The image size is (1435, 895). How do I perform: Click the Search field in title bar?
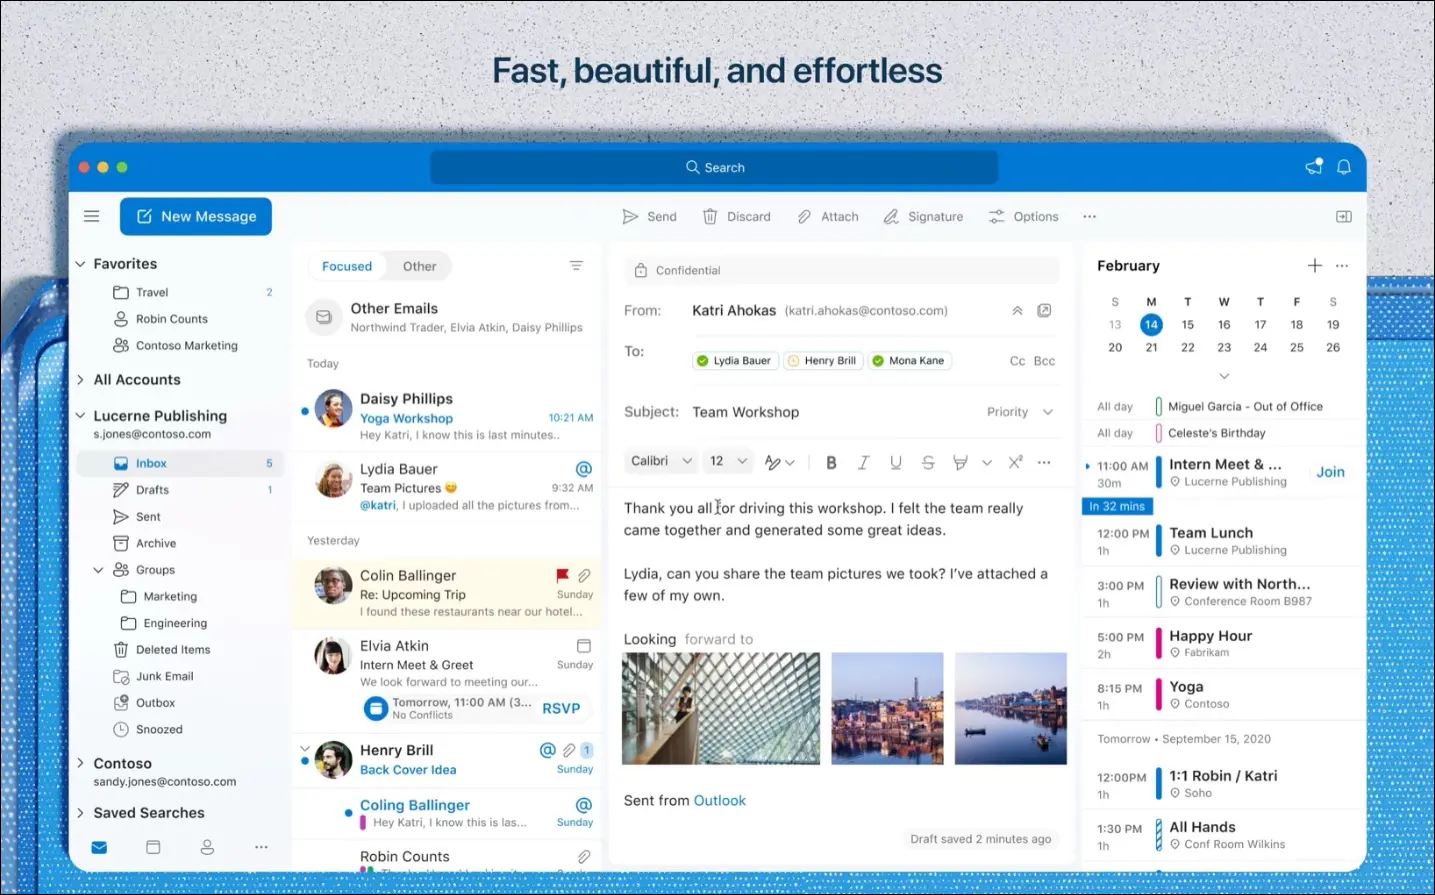714,168
